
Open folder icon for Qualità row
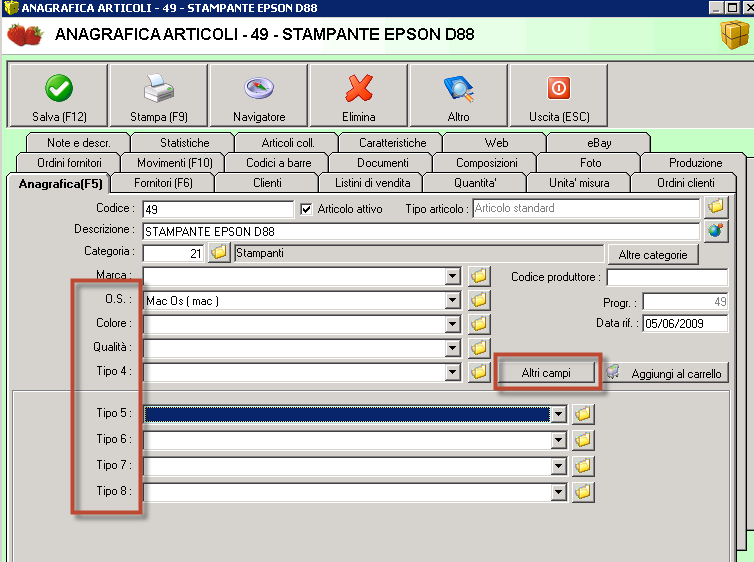click(479, 348)
